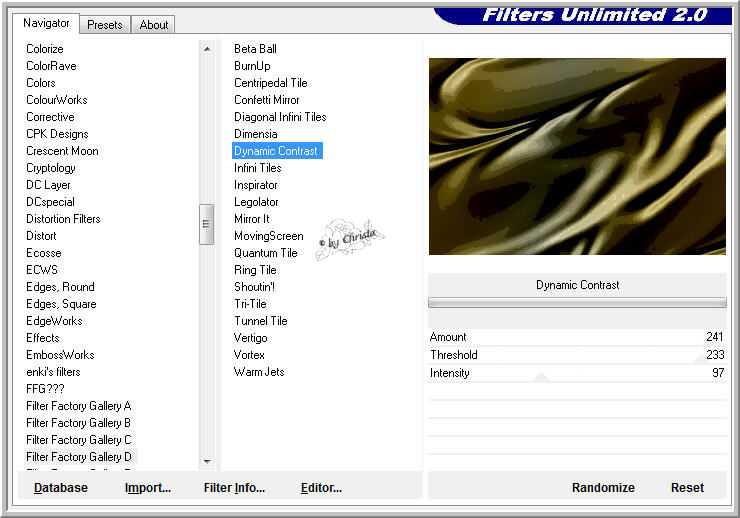Select EmbossWorks category
Screen dimensions: 740x518
pos(60,355)
